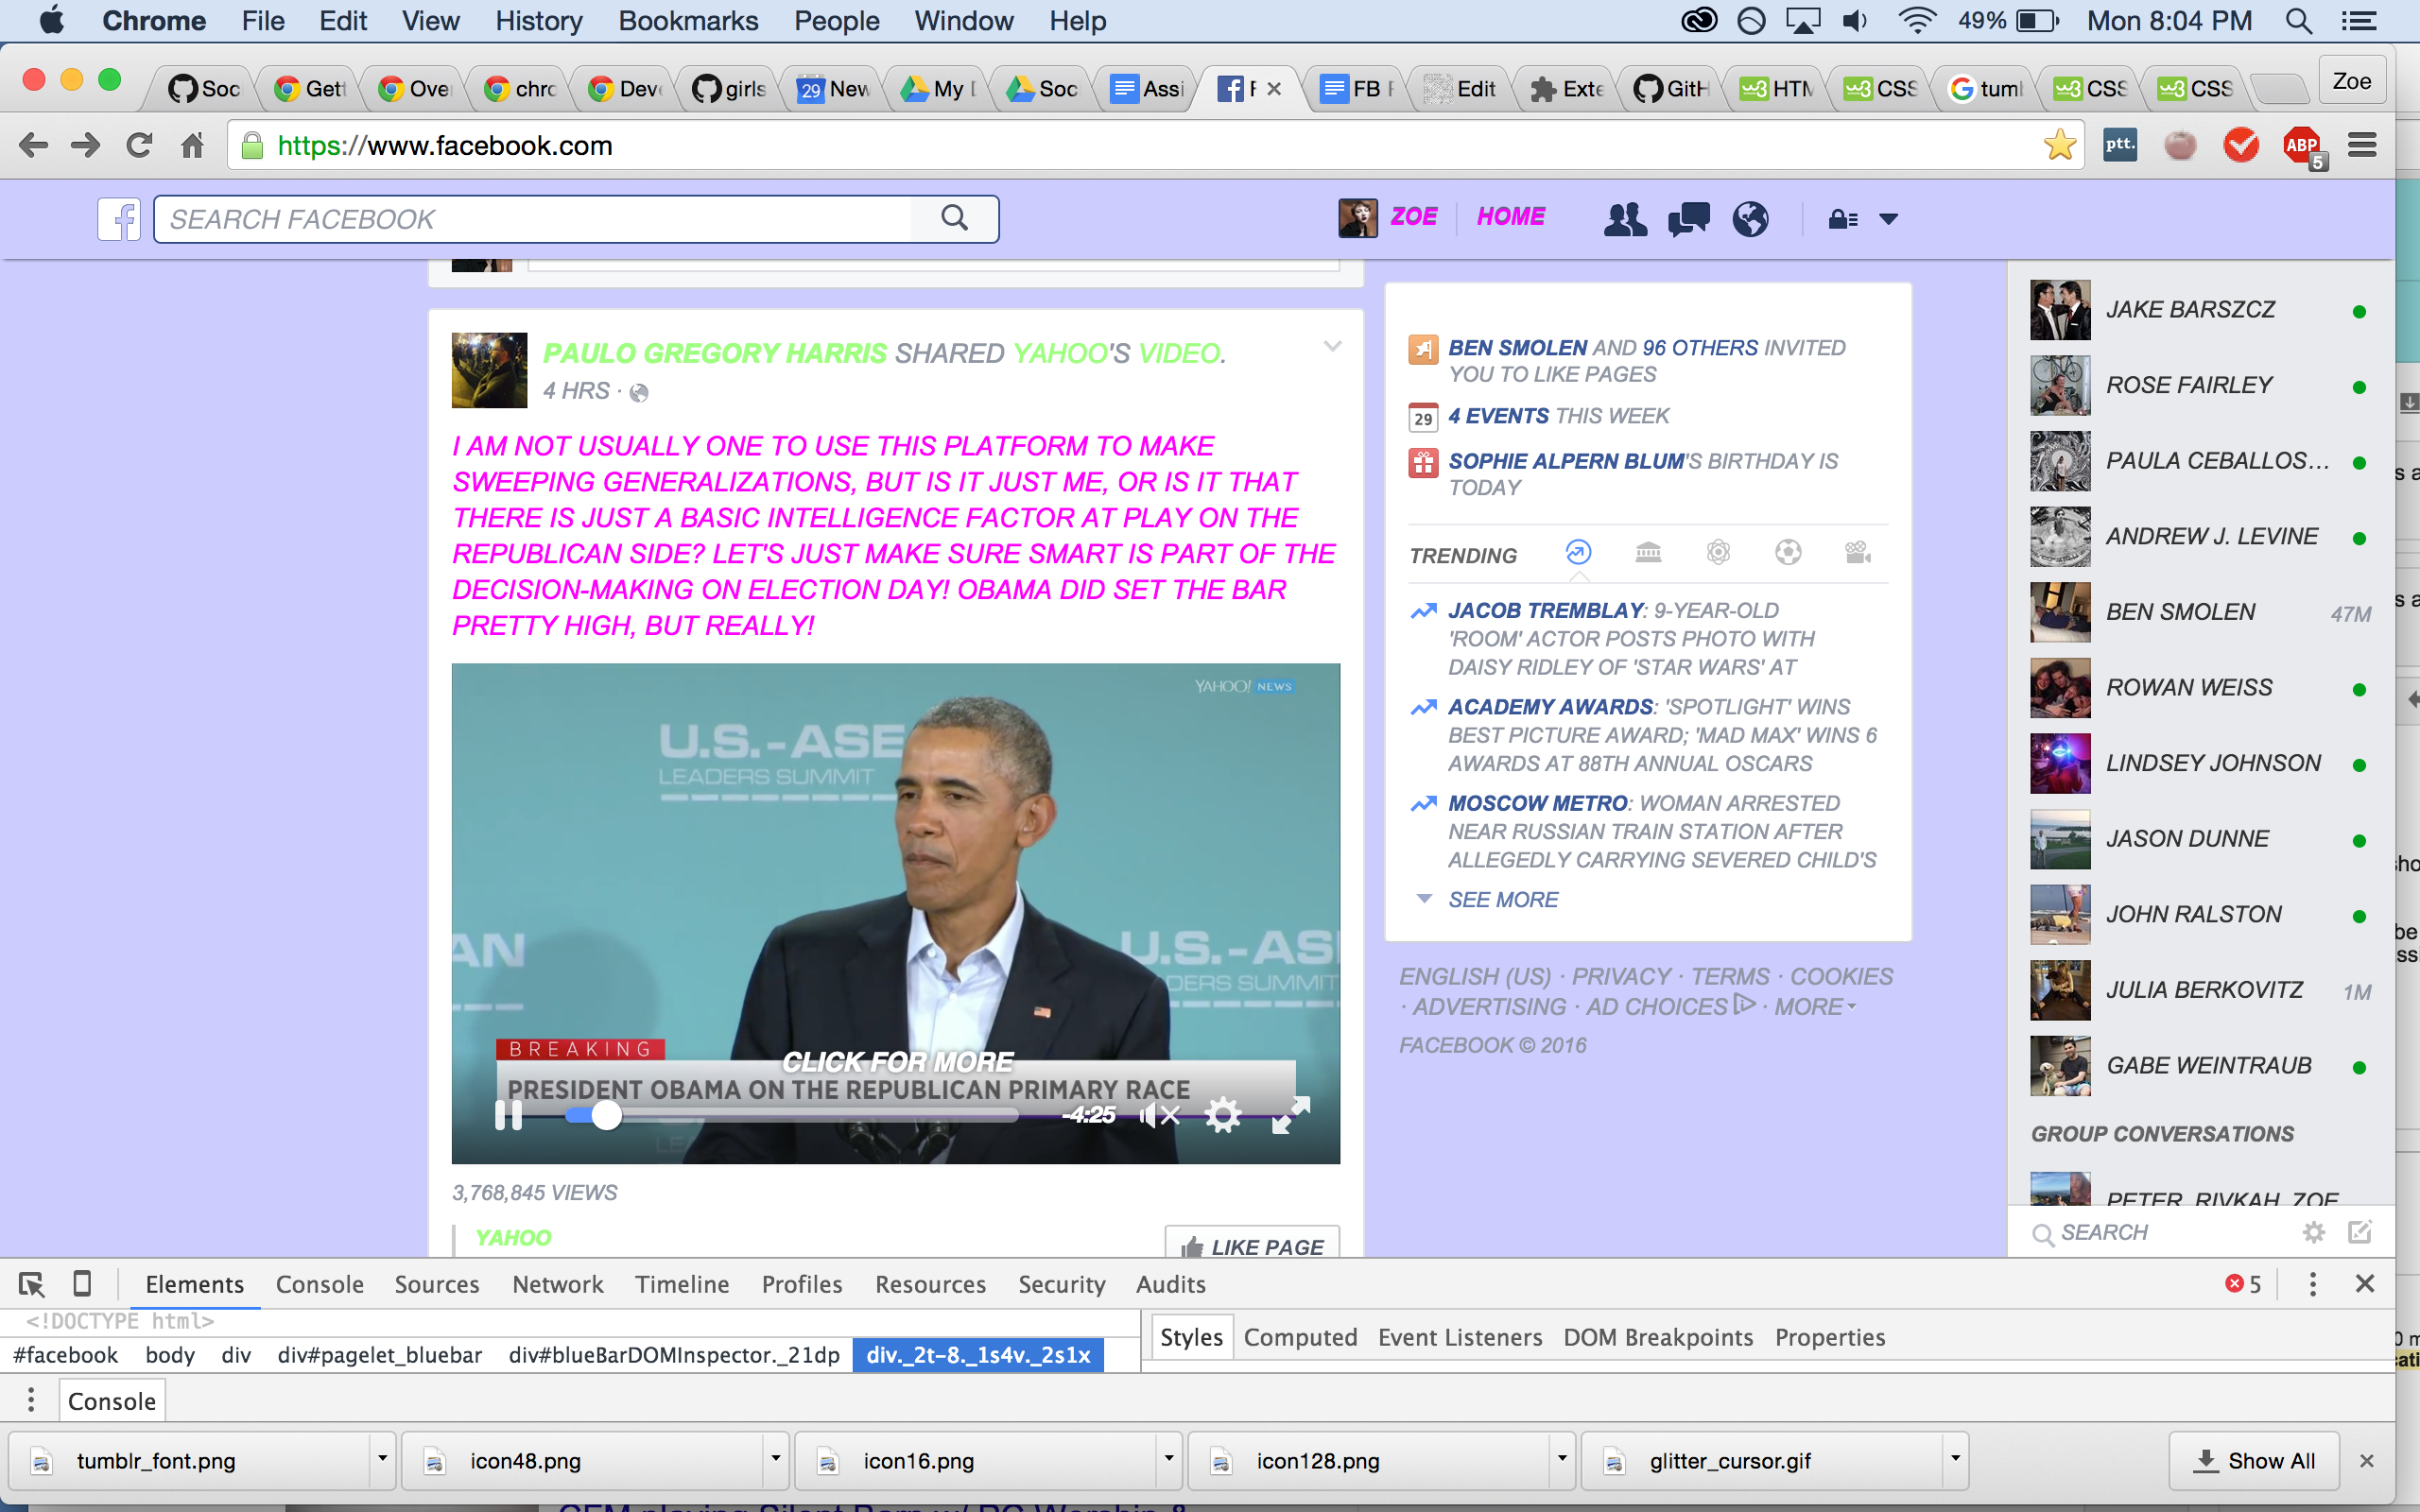Pause the Obama video
This screenshot has height=1512, width=2420.
(508, 1115)
